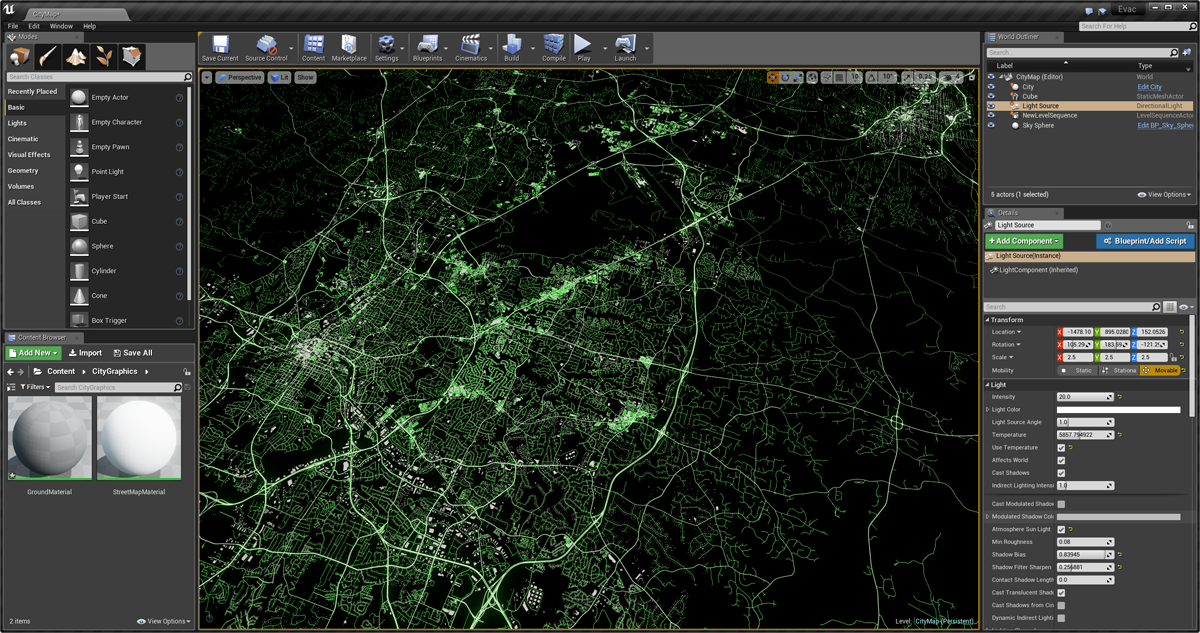Select the Foliage mode icon
Viewport: 1200px width, 633px height.
(105, 57)
